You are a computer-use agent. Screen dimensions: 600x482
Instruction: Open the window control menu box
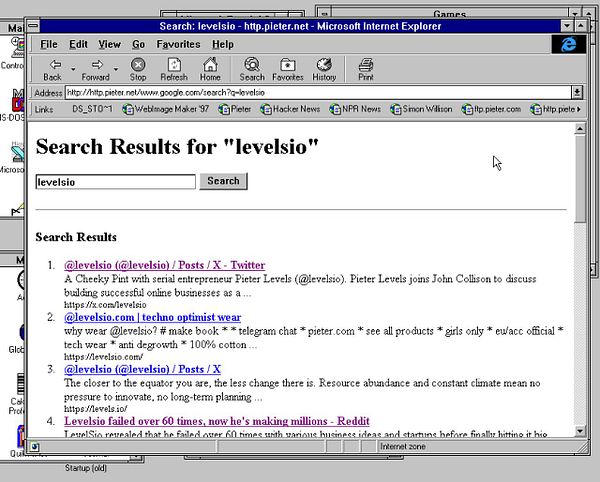(x=33, y=26)
